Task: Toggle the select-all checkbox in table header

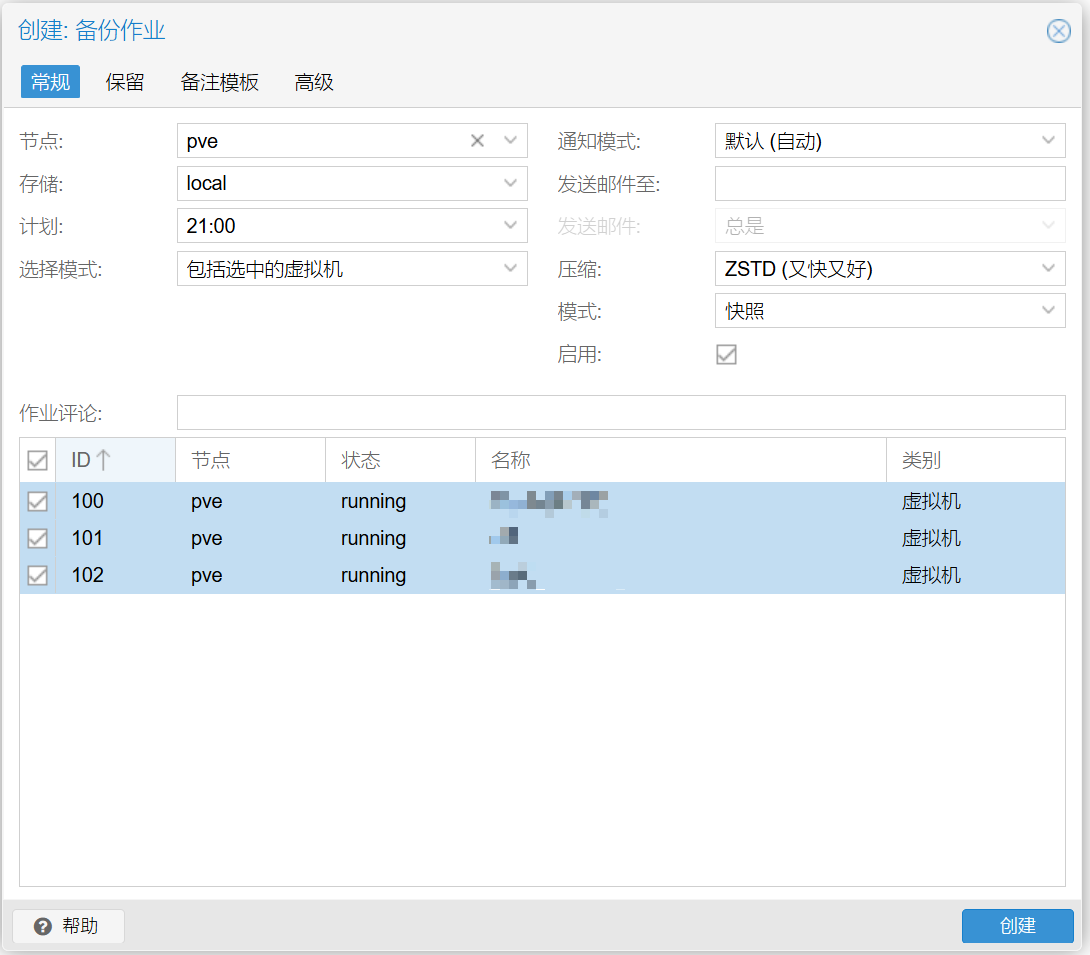Action: [37, 460]
